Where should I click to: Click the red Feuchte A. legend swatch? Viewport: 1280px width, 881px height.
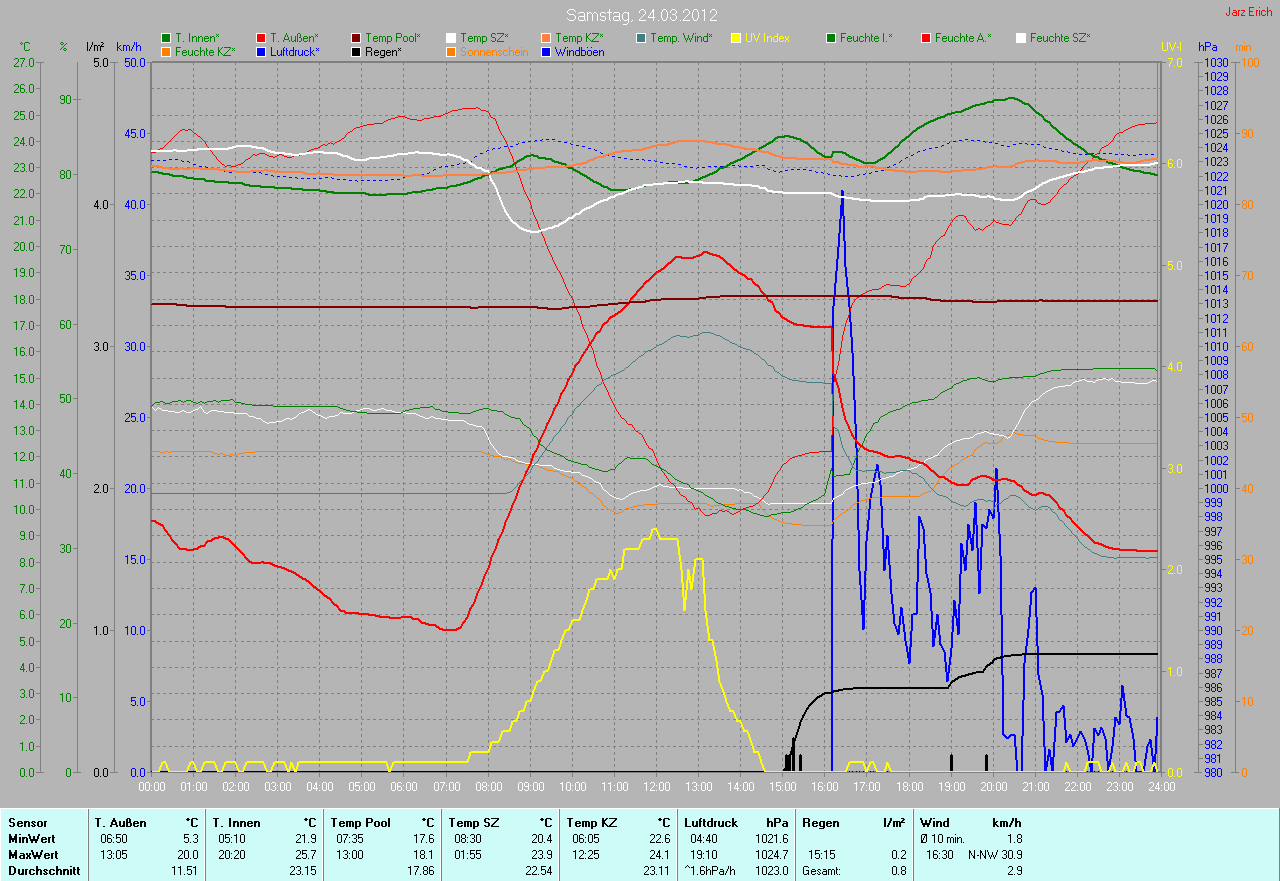click(x=926, y=38)
